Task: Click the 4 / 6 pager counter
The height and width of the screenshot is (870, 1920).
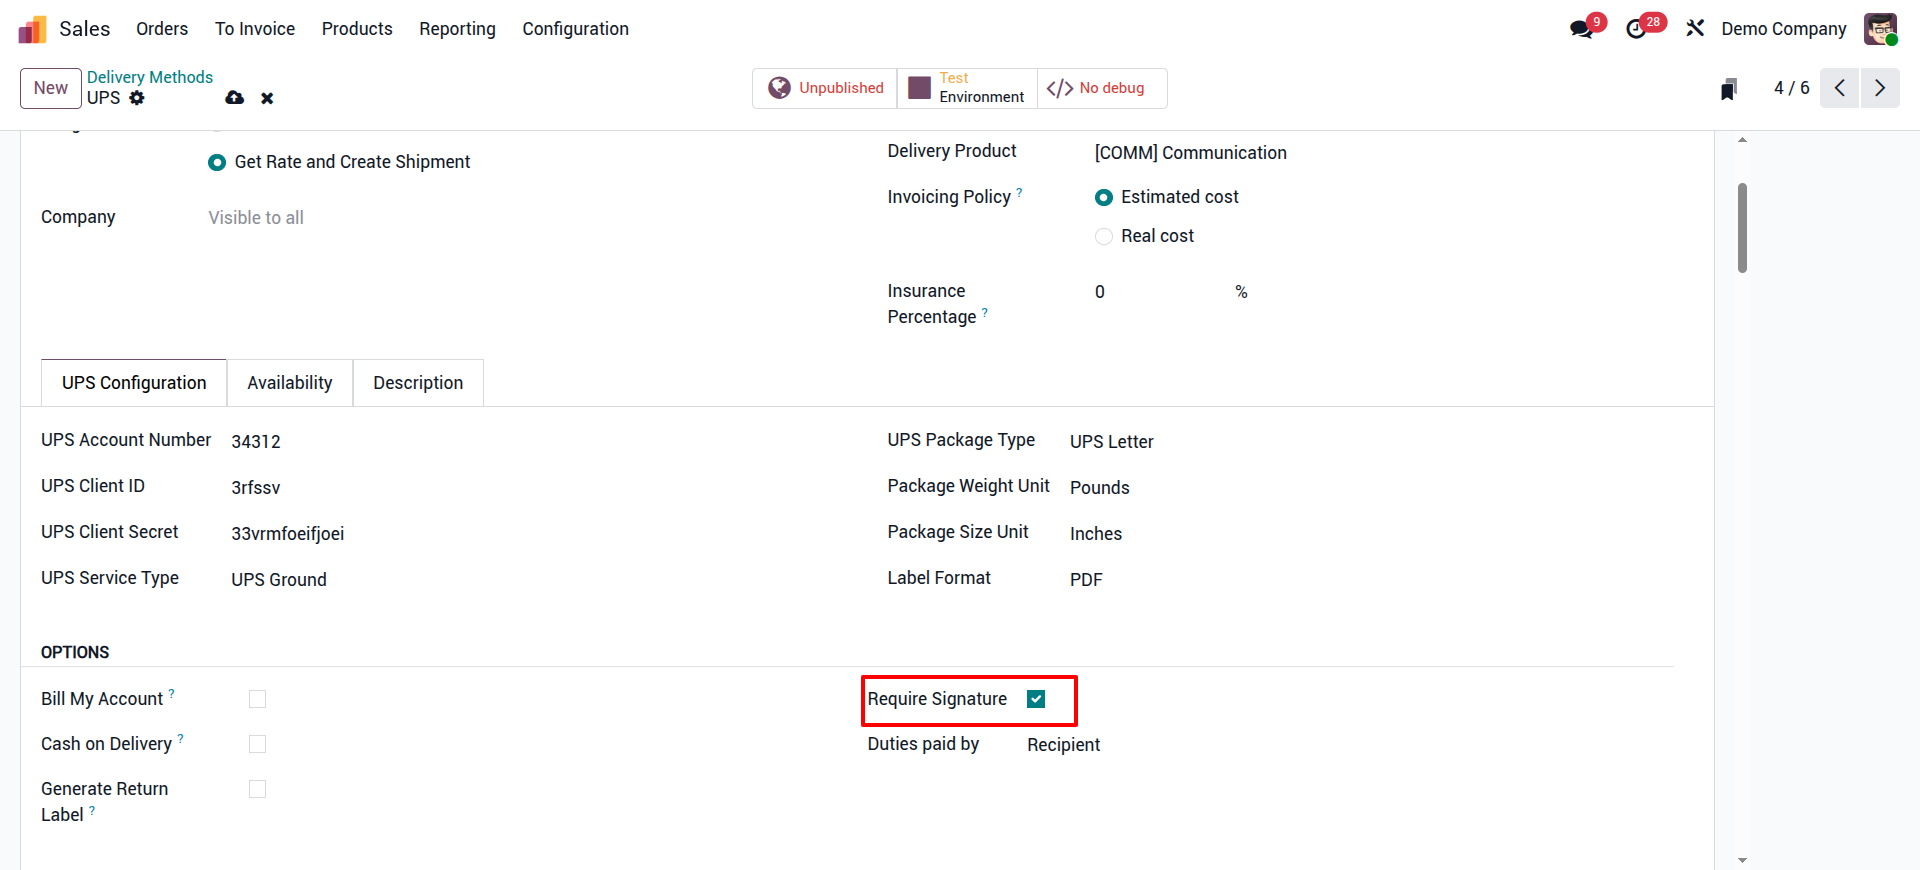Action: pyautogui.click(x=1791, y=88)
